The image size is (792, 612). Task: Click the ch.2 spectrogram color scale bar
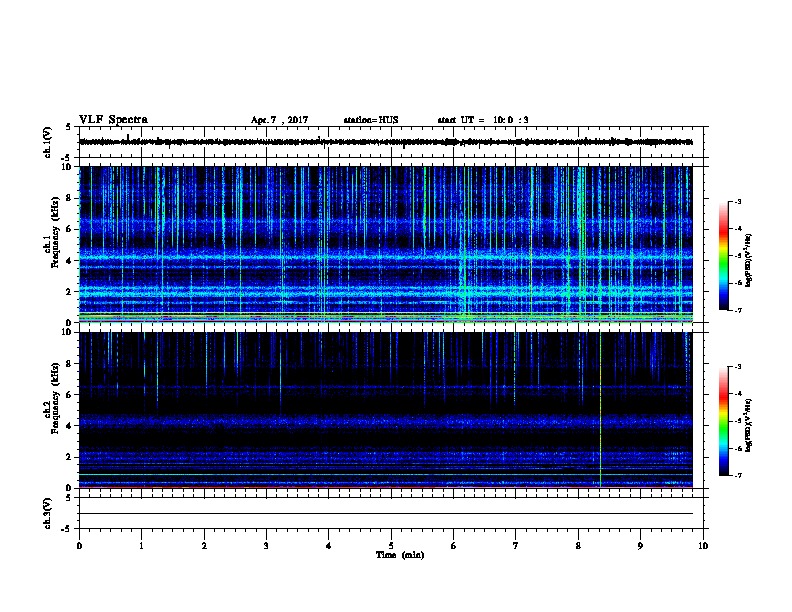pyautogui.click(x=723, y=421)
